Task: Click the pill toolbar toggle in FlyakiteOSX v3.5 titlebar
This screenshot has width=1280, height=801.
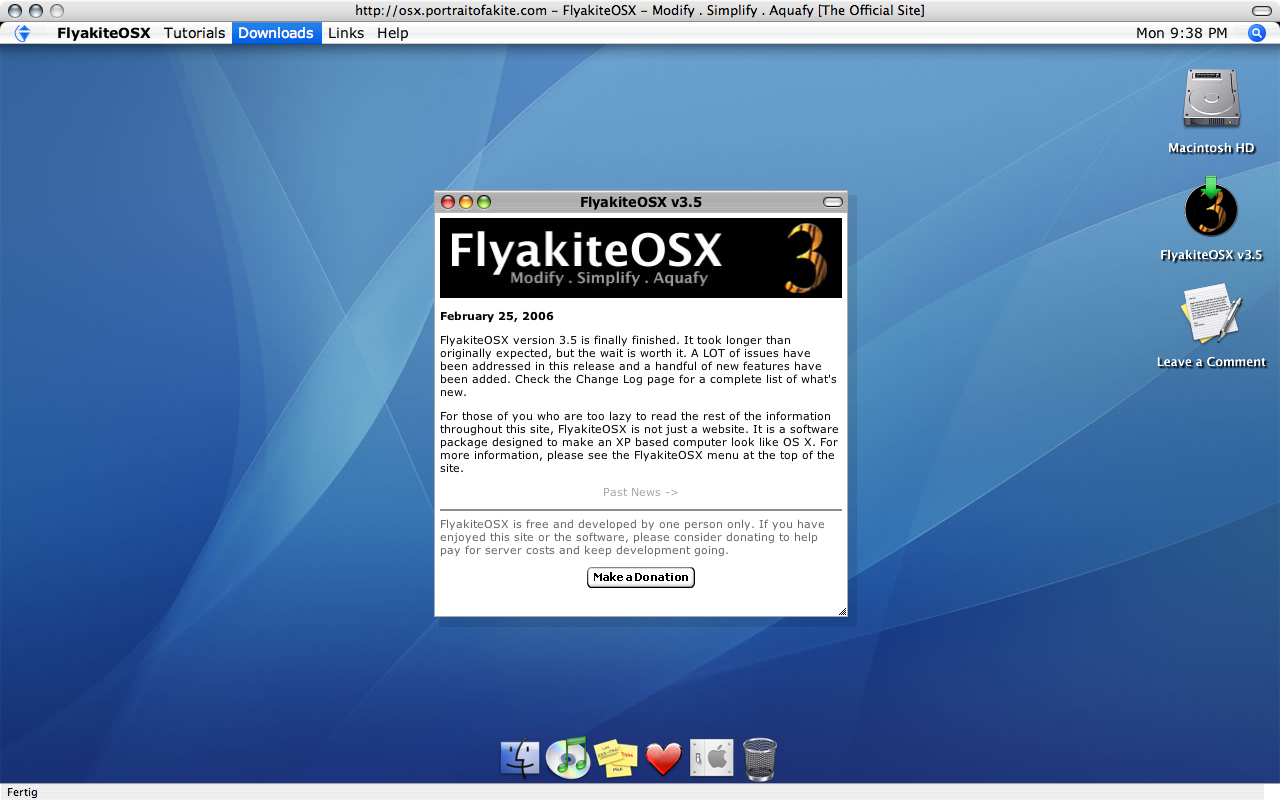Action: pyautogui.click(x=833, y=202)
